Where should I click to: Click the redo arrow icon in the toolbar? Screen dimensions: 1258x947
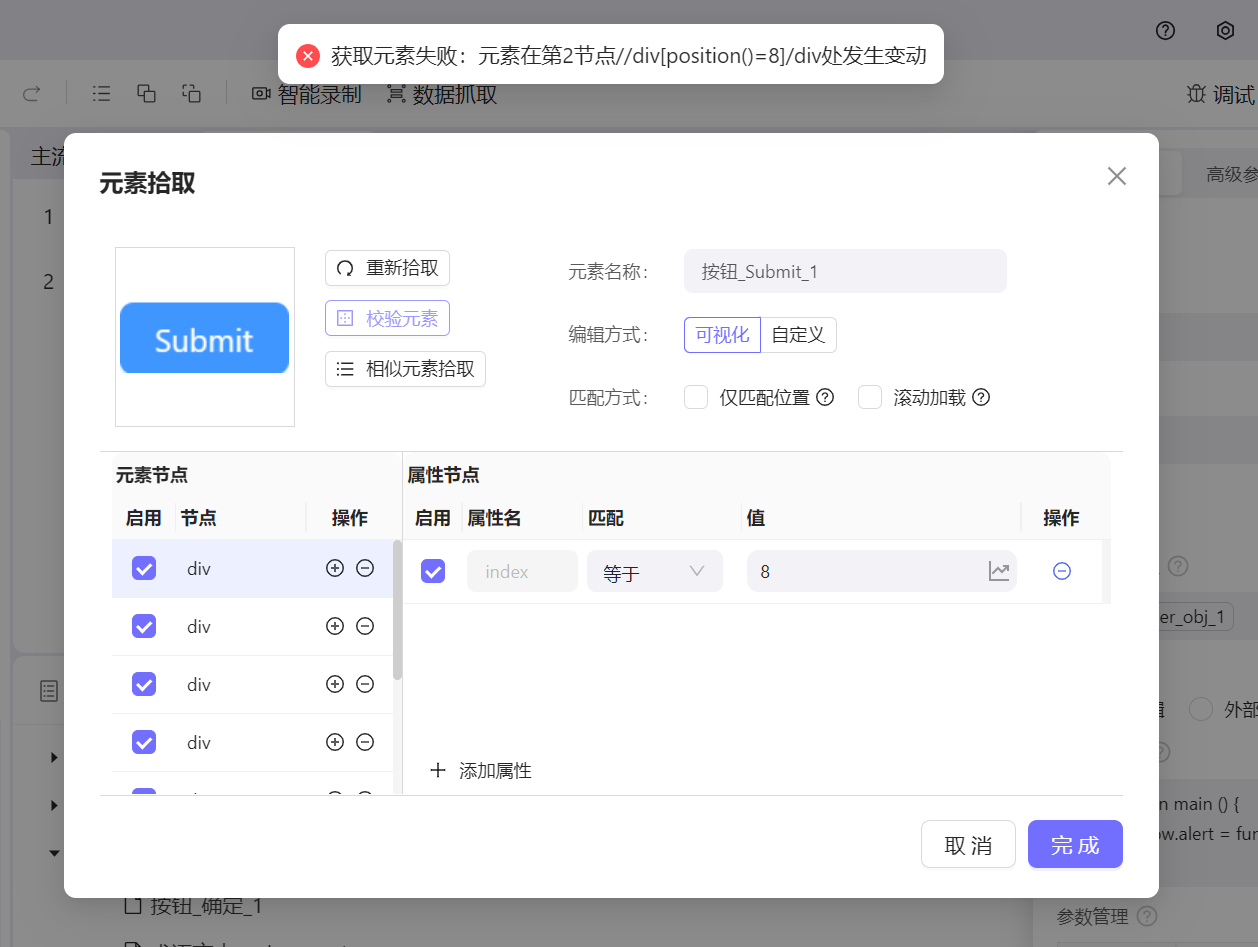point(31,92)
